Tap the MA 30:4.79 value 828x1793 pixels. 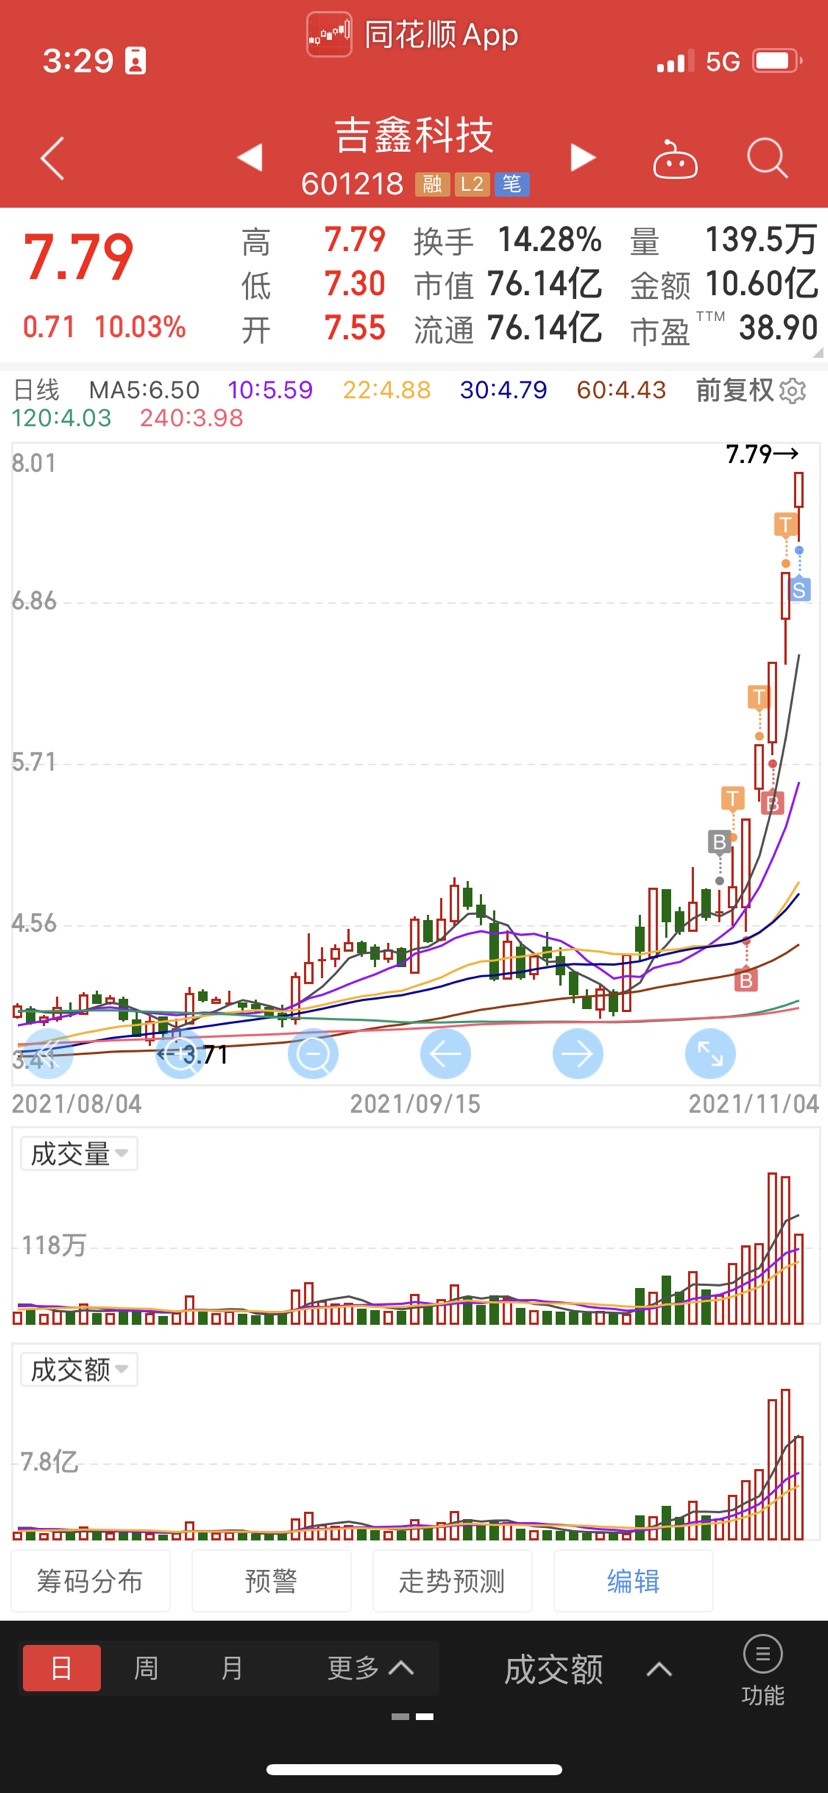point(504,390)
